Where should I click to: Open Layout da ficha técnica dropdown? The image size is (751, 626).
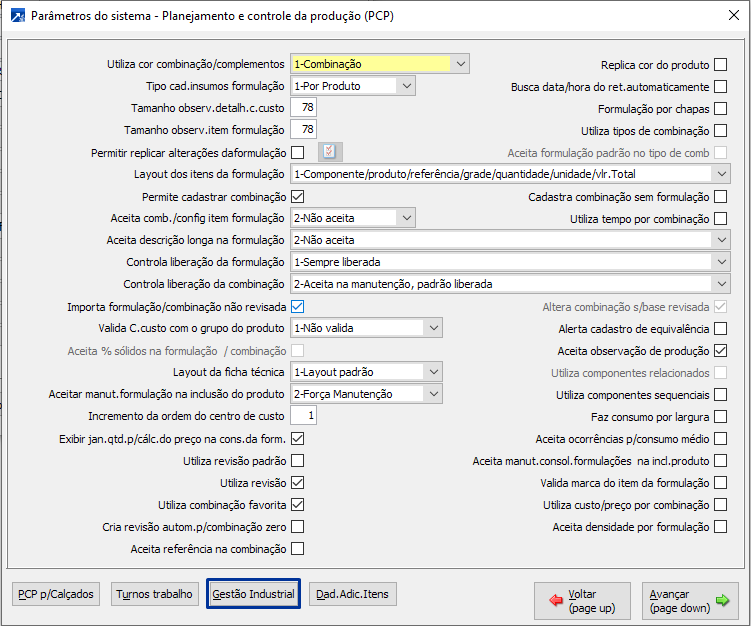pyautogui.click(x=366, y=372)
